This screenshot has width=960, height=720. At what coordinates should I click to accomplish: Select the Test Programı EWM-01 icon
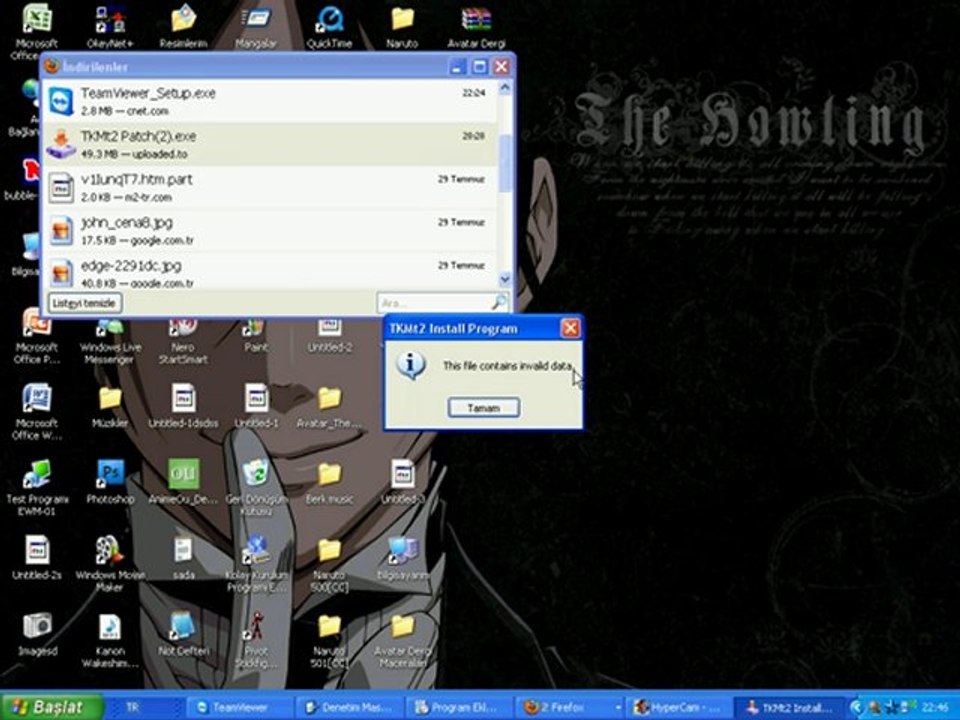click(37, 487)
